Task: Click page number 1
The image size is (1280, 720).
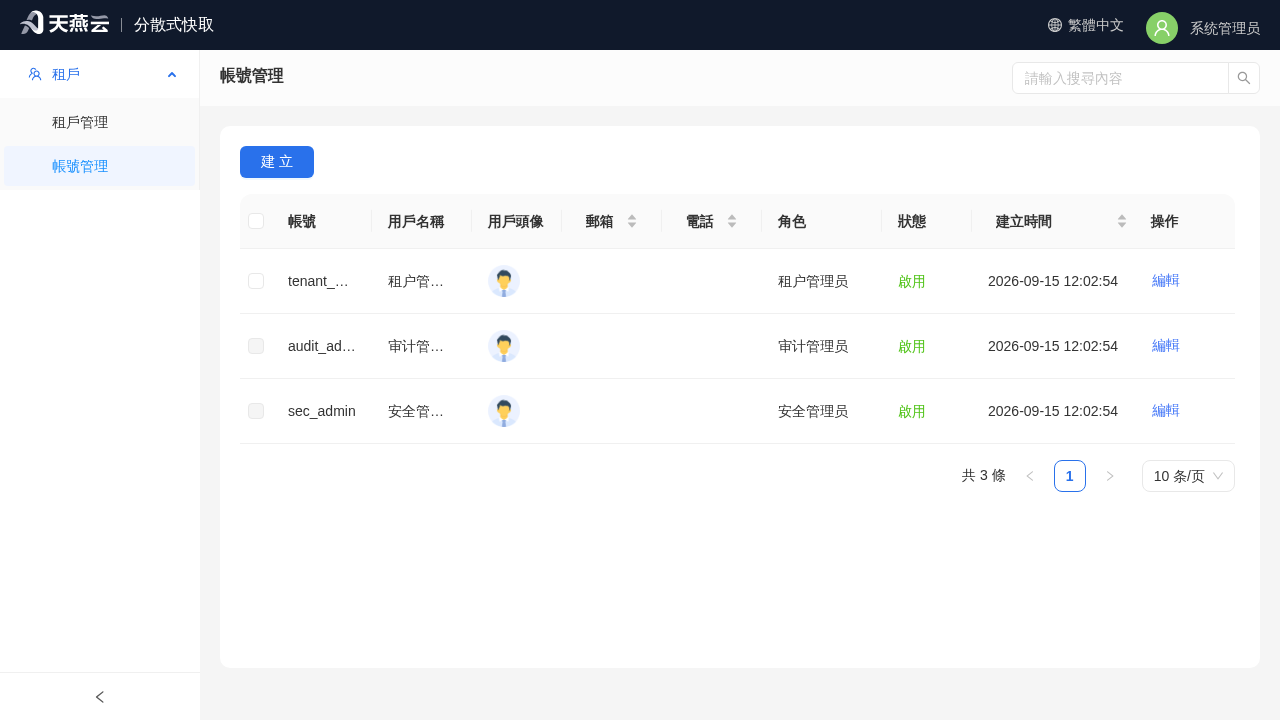Action: tap(1070, 476)
